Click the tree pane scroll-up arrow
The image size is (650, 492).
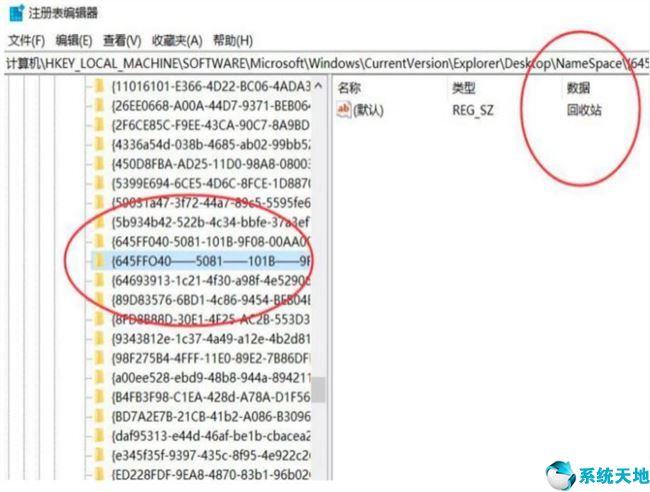click(318, 86)
